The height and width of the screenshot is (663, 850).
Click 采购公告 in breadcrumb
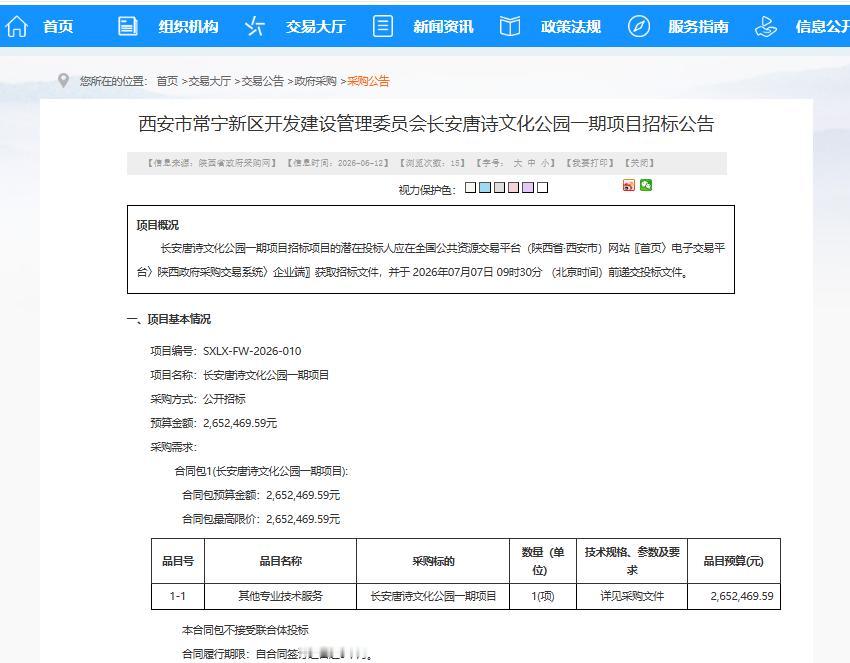(x=368, y=81)
